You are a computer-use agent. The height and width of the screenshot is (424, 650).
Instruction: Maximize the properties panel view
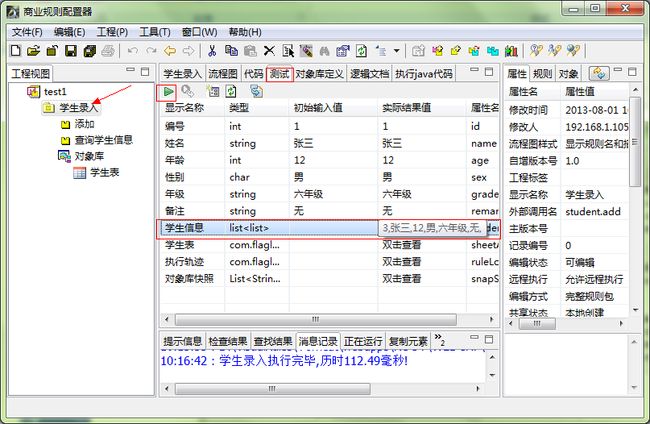coord(632,72)
